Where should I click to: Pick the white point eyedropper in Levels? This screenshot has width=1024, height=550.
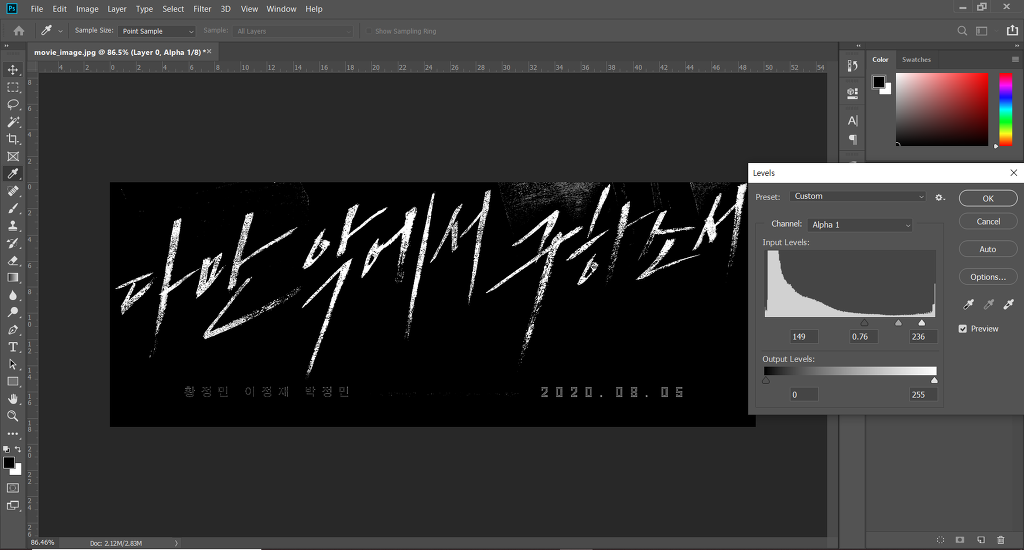pos(1009,304)
